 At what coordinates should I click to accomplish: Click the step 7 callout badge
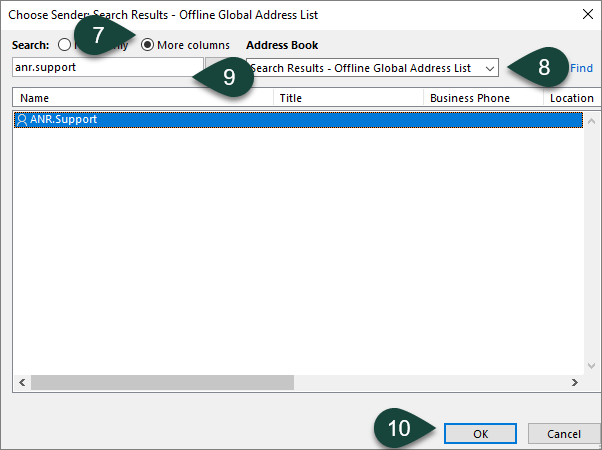click(x=98, y=34)
